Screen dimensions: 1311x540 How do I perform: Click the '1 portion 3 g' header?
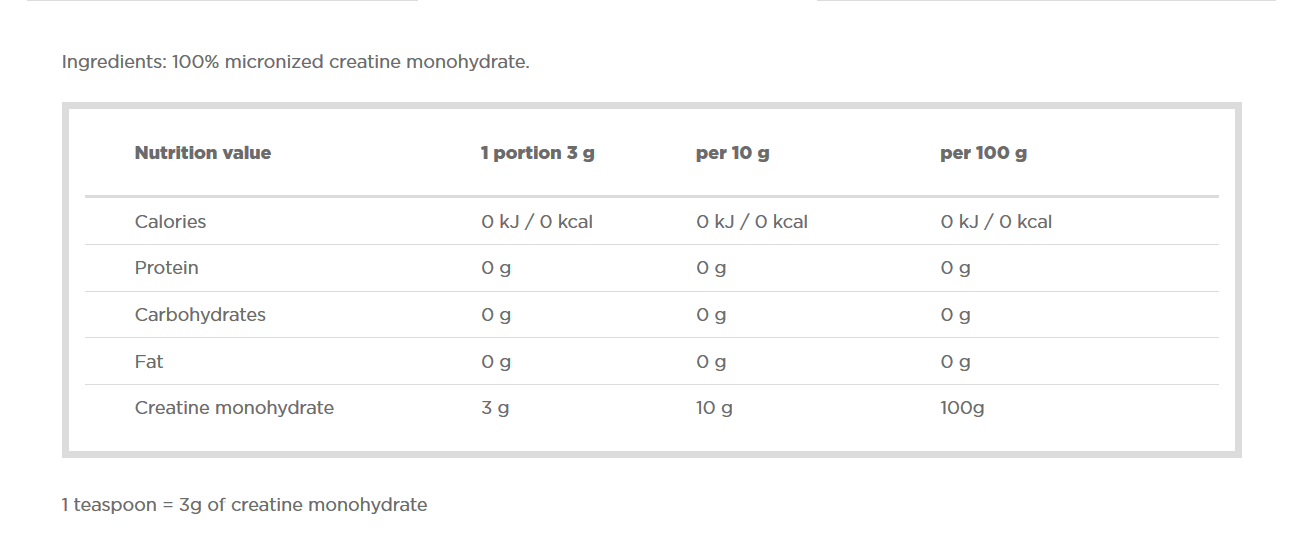pos(537,153)
